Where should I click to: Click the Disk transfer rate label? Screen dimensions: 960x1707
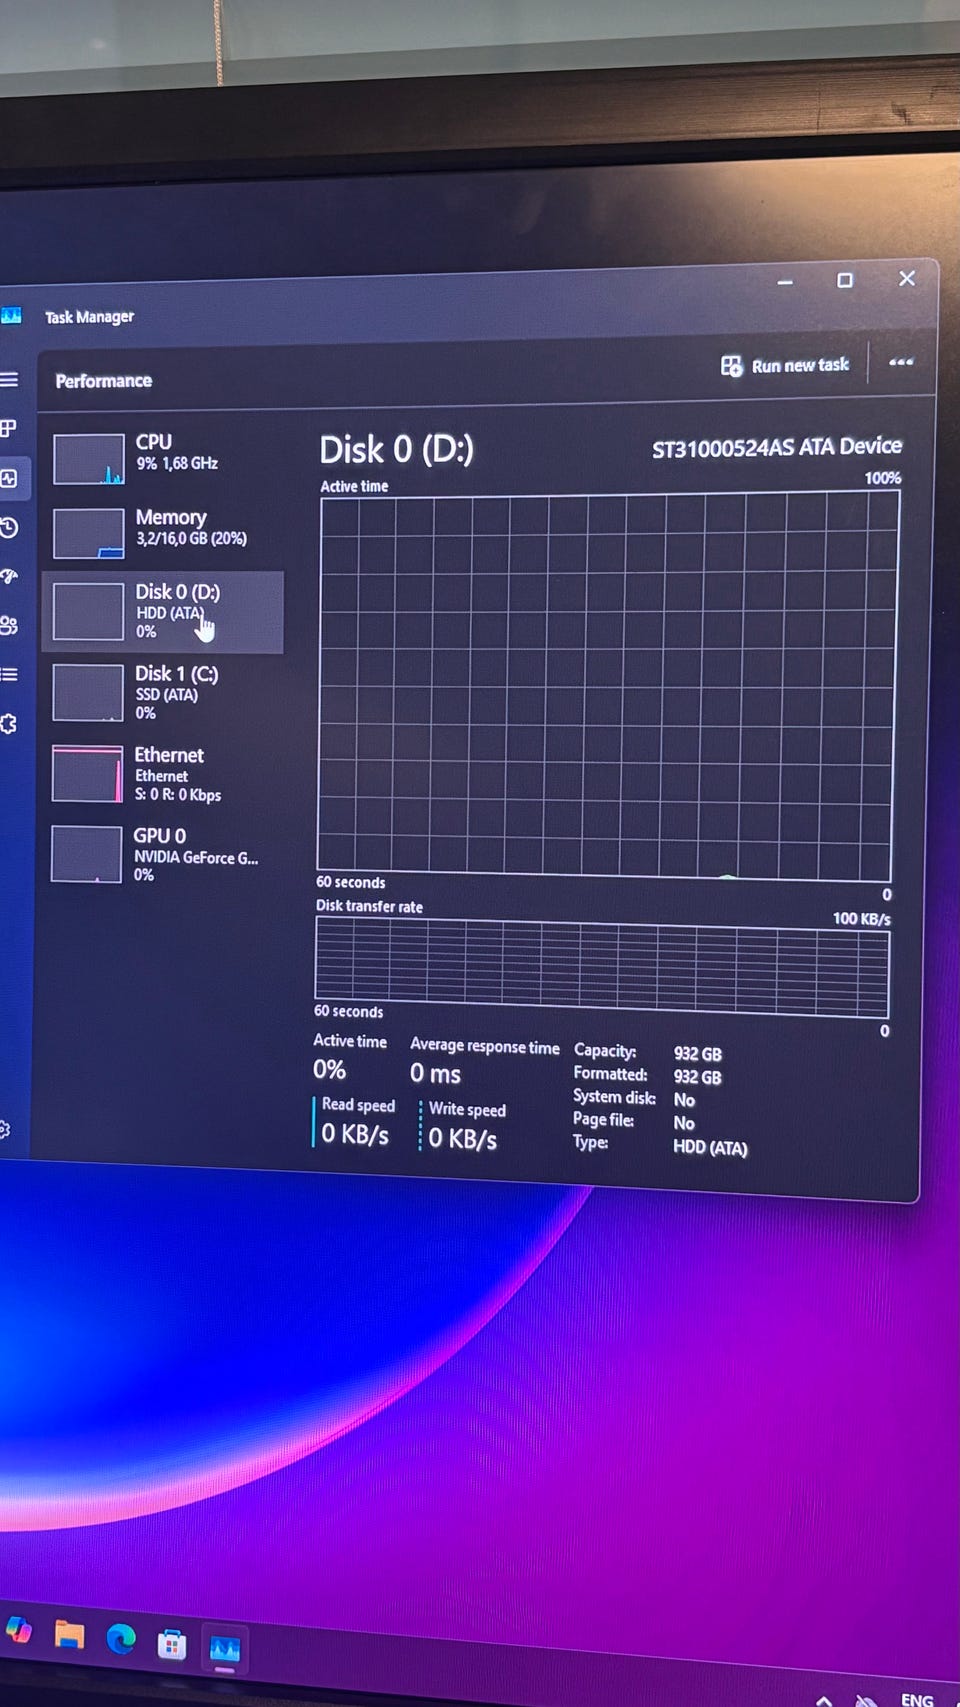[369, 906]
